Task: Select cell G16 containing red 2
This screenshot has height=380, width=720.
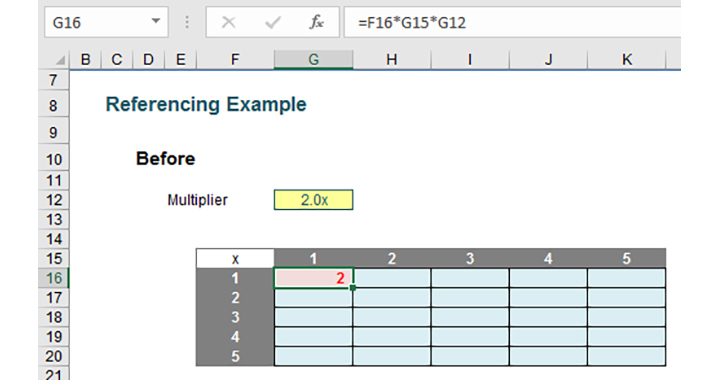Action: (314, 278)
